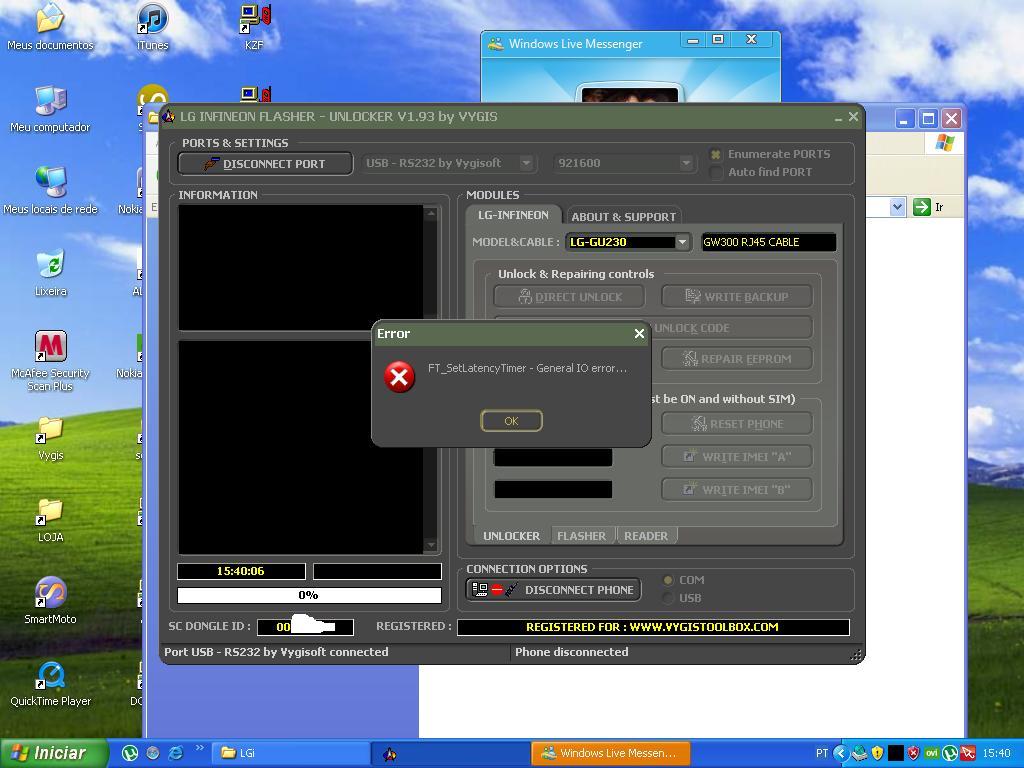Viewport: 1024px width, 768px height.
Task: Click the DISCONNECT PORT button
Action: (x=265, y=164)
